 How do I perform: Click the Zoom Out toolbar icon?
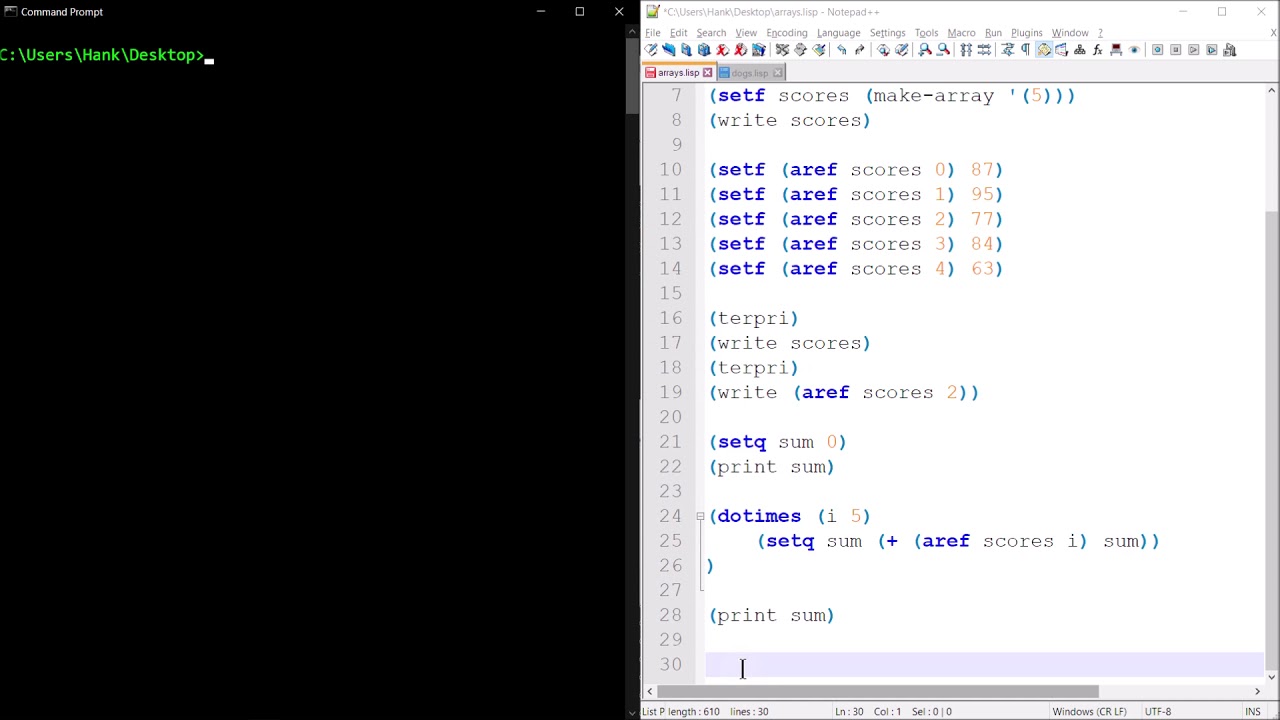point(943,50)
